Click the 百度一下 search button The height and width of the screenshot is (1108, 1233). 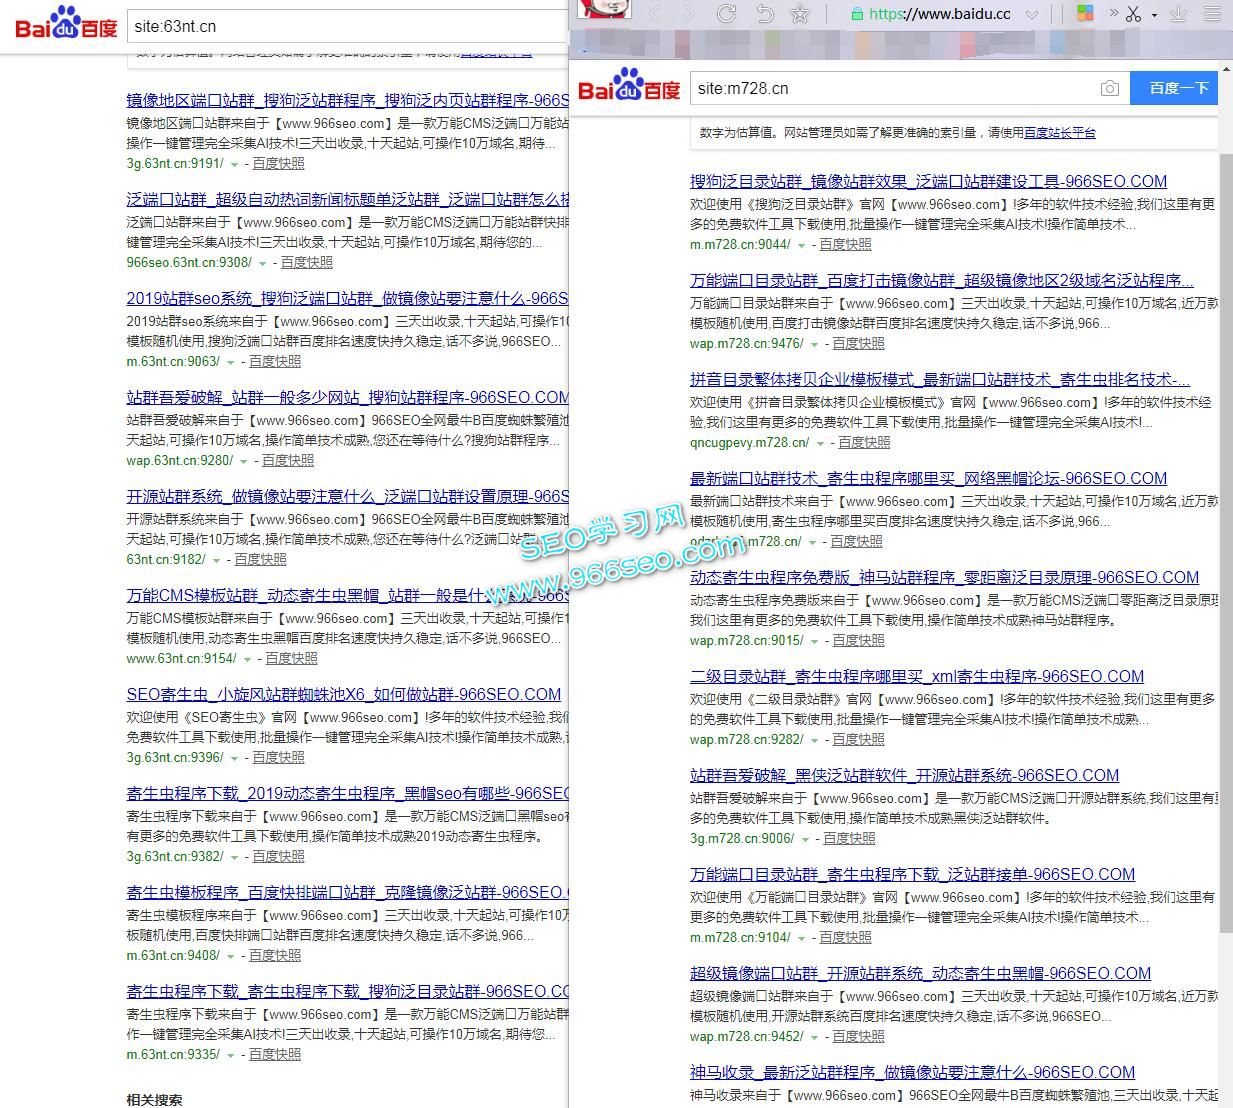pos(1174,88)
